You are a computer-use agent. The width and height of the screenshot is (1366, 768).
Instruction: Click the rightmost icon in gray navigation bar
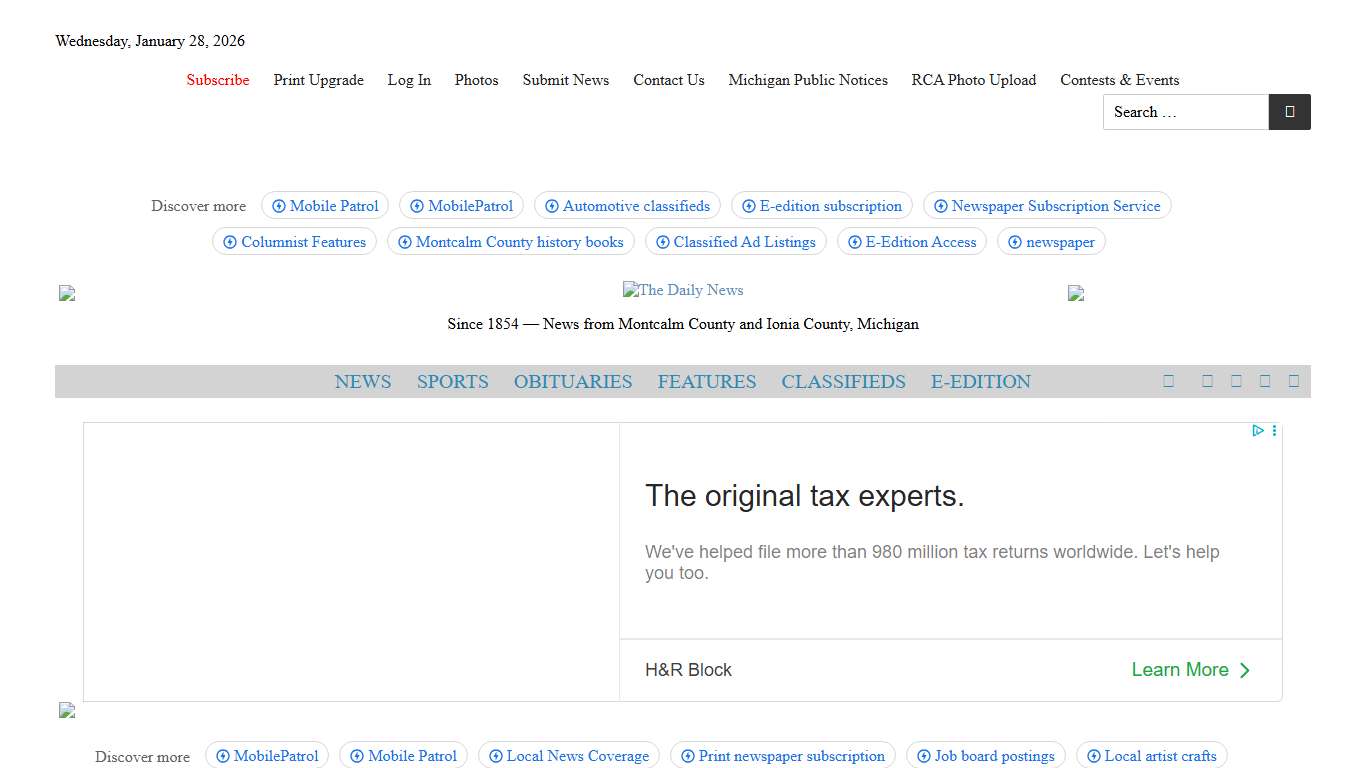click(1294, 381)
